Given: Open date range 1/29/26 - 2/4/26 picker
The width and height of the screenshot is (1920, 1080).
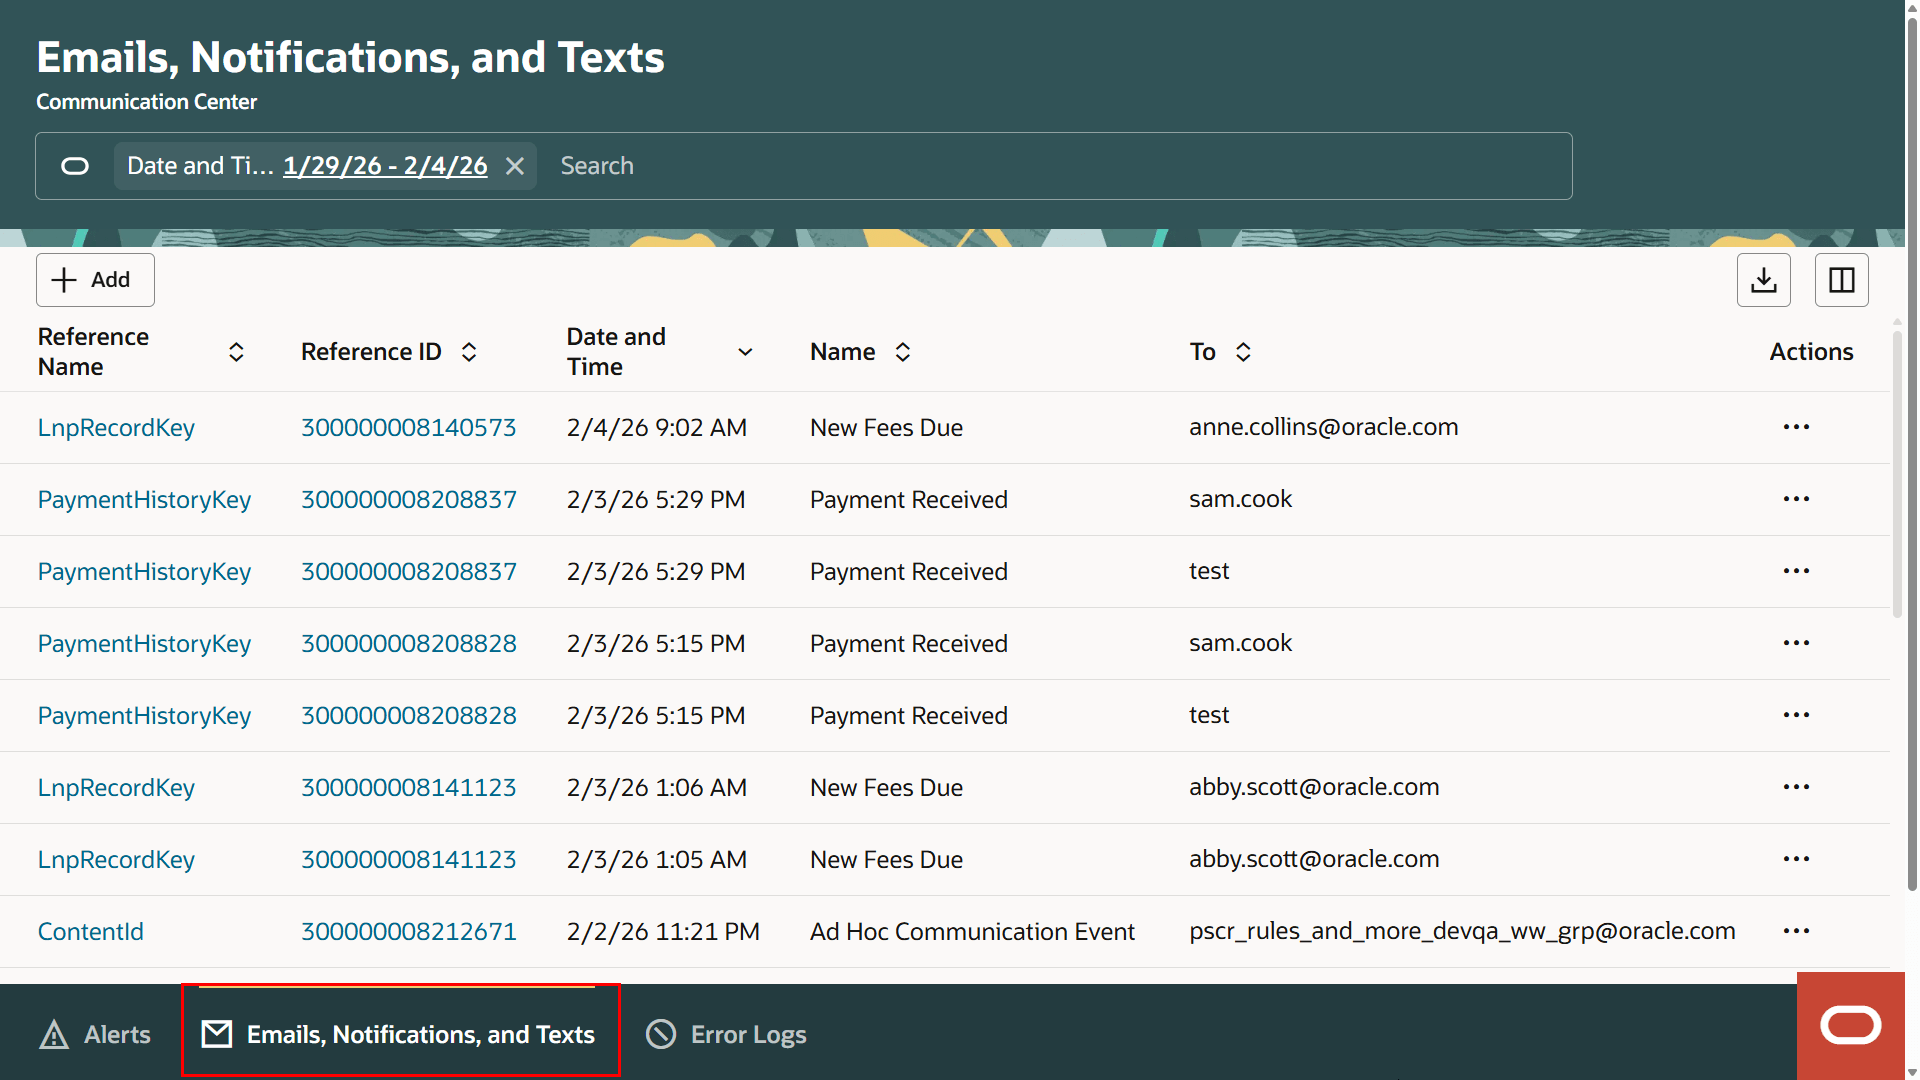Looking at the screenshot, I should click(x=385, y=166).
